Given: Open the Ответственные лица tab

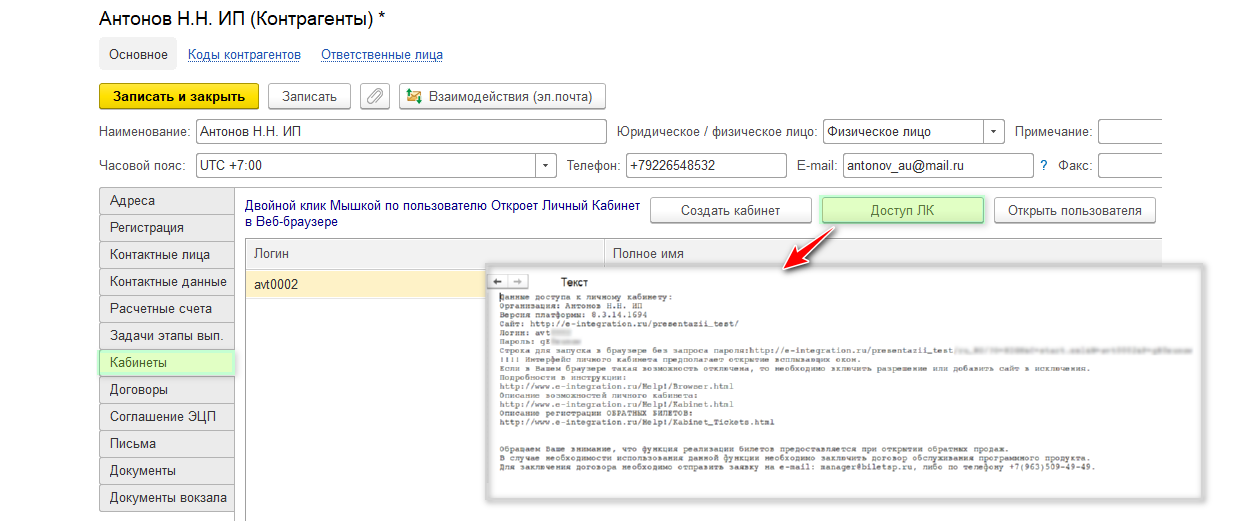Looking at the screenshot, I should tap(382, 55).
